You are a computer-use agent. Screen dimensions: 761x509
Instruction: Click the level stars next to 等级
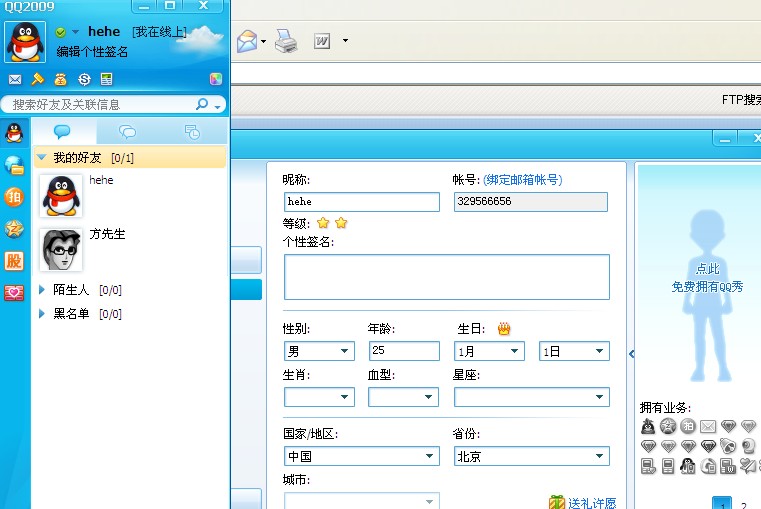click(x=332, y=223)
